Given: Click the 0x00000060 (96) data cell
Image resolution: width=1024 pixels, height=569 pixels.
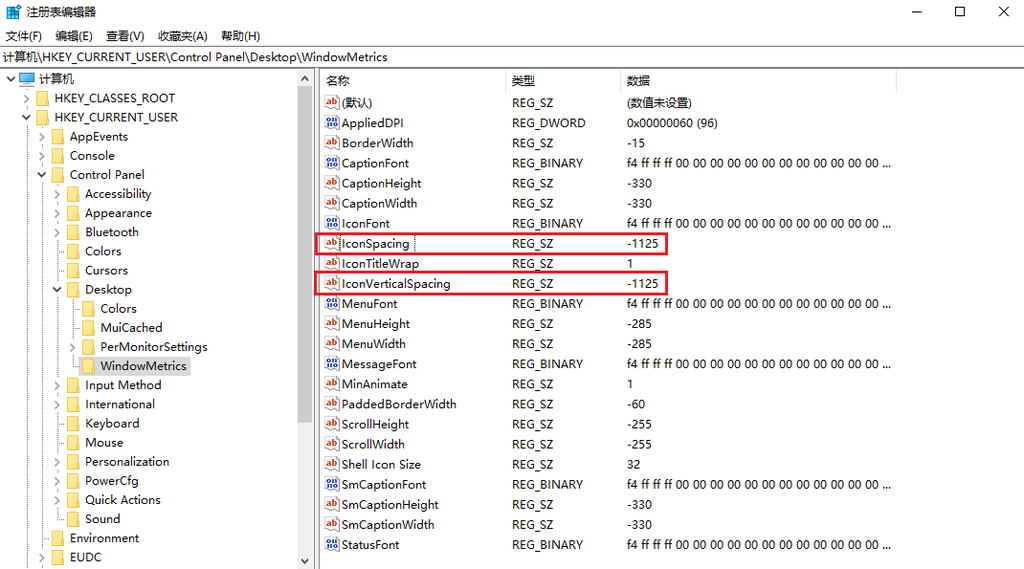Looking at the screenshot, I should 672,123.
